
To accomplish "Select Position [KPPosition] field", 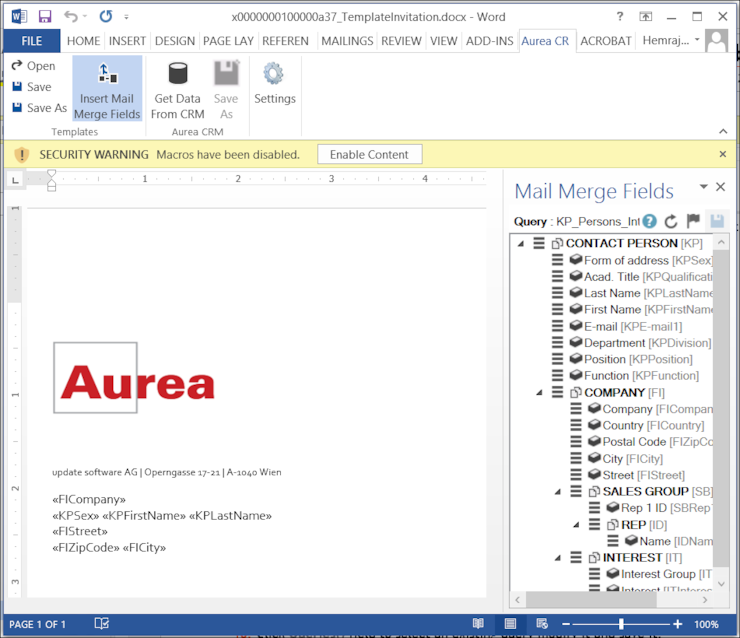I will click(x=638, y=360).
